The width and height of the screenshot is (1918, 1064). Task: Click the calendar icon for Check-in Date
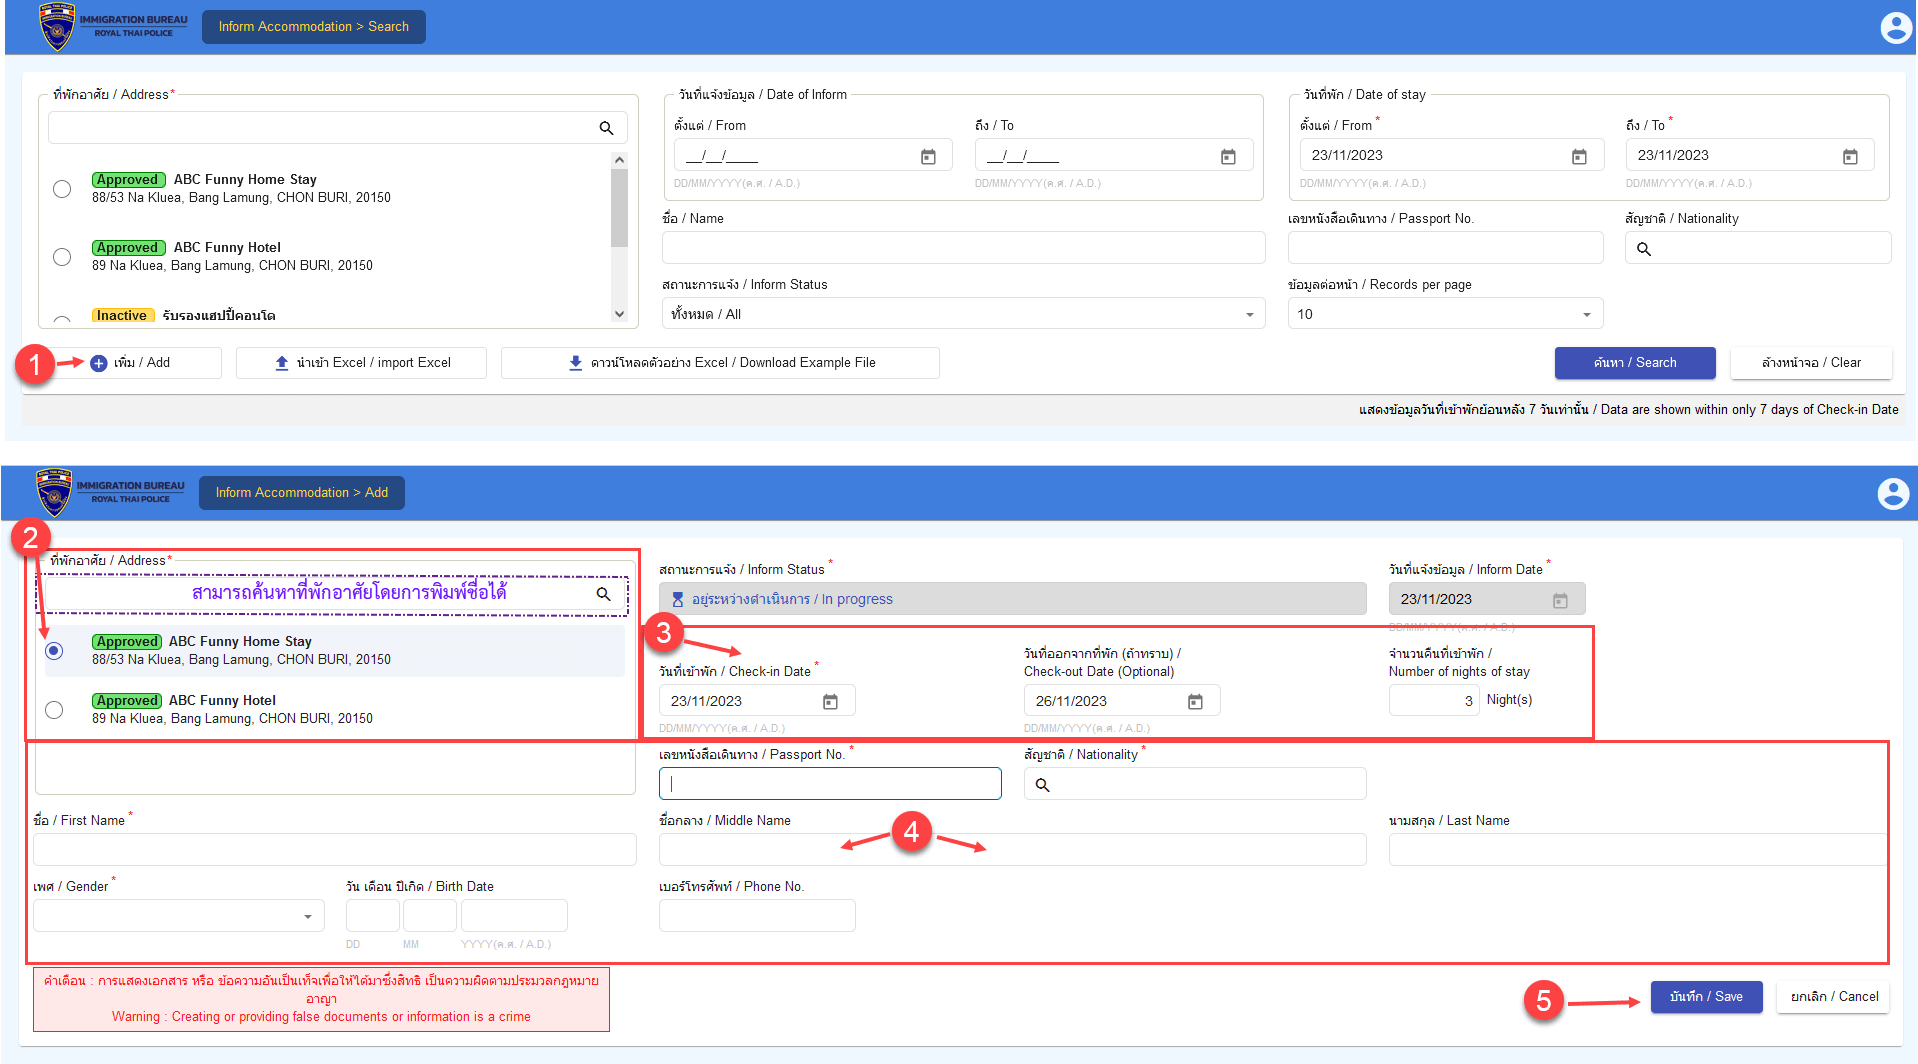[830, 701]
